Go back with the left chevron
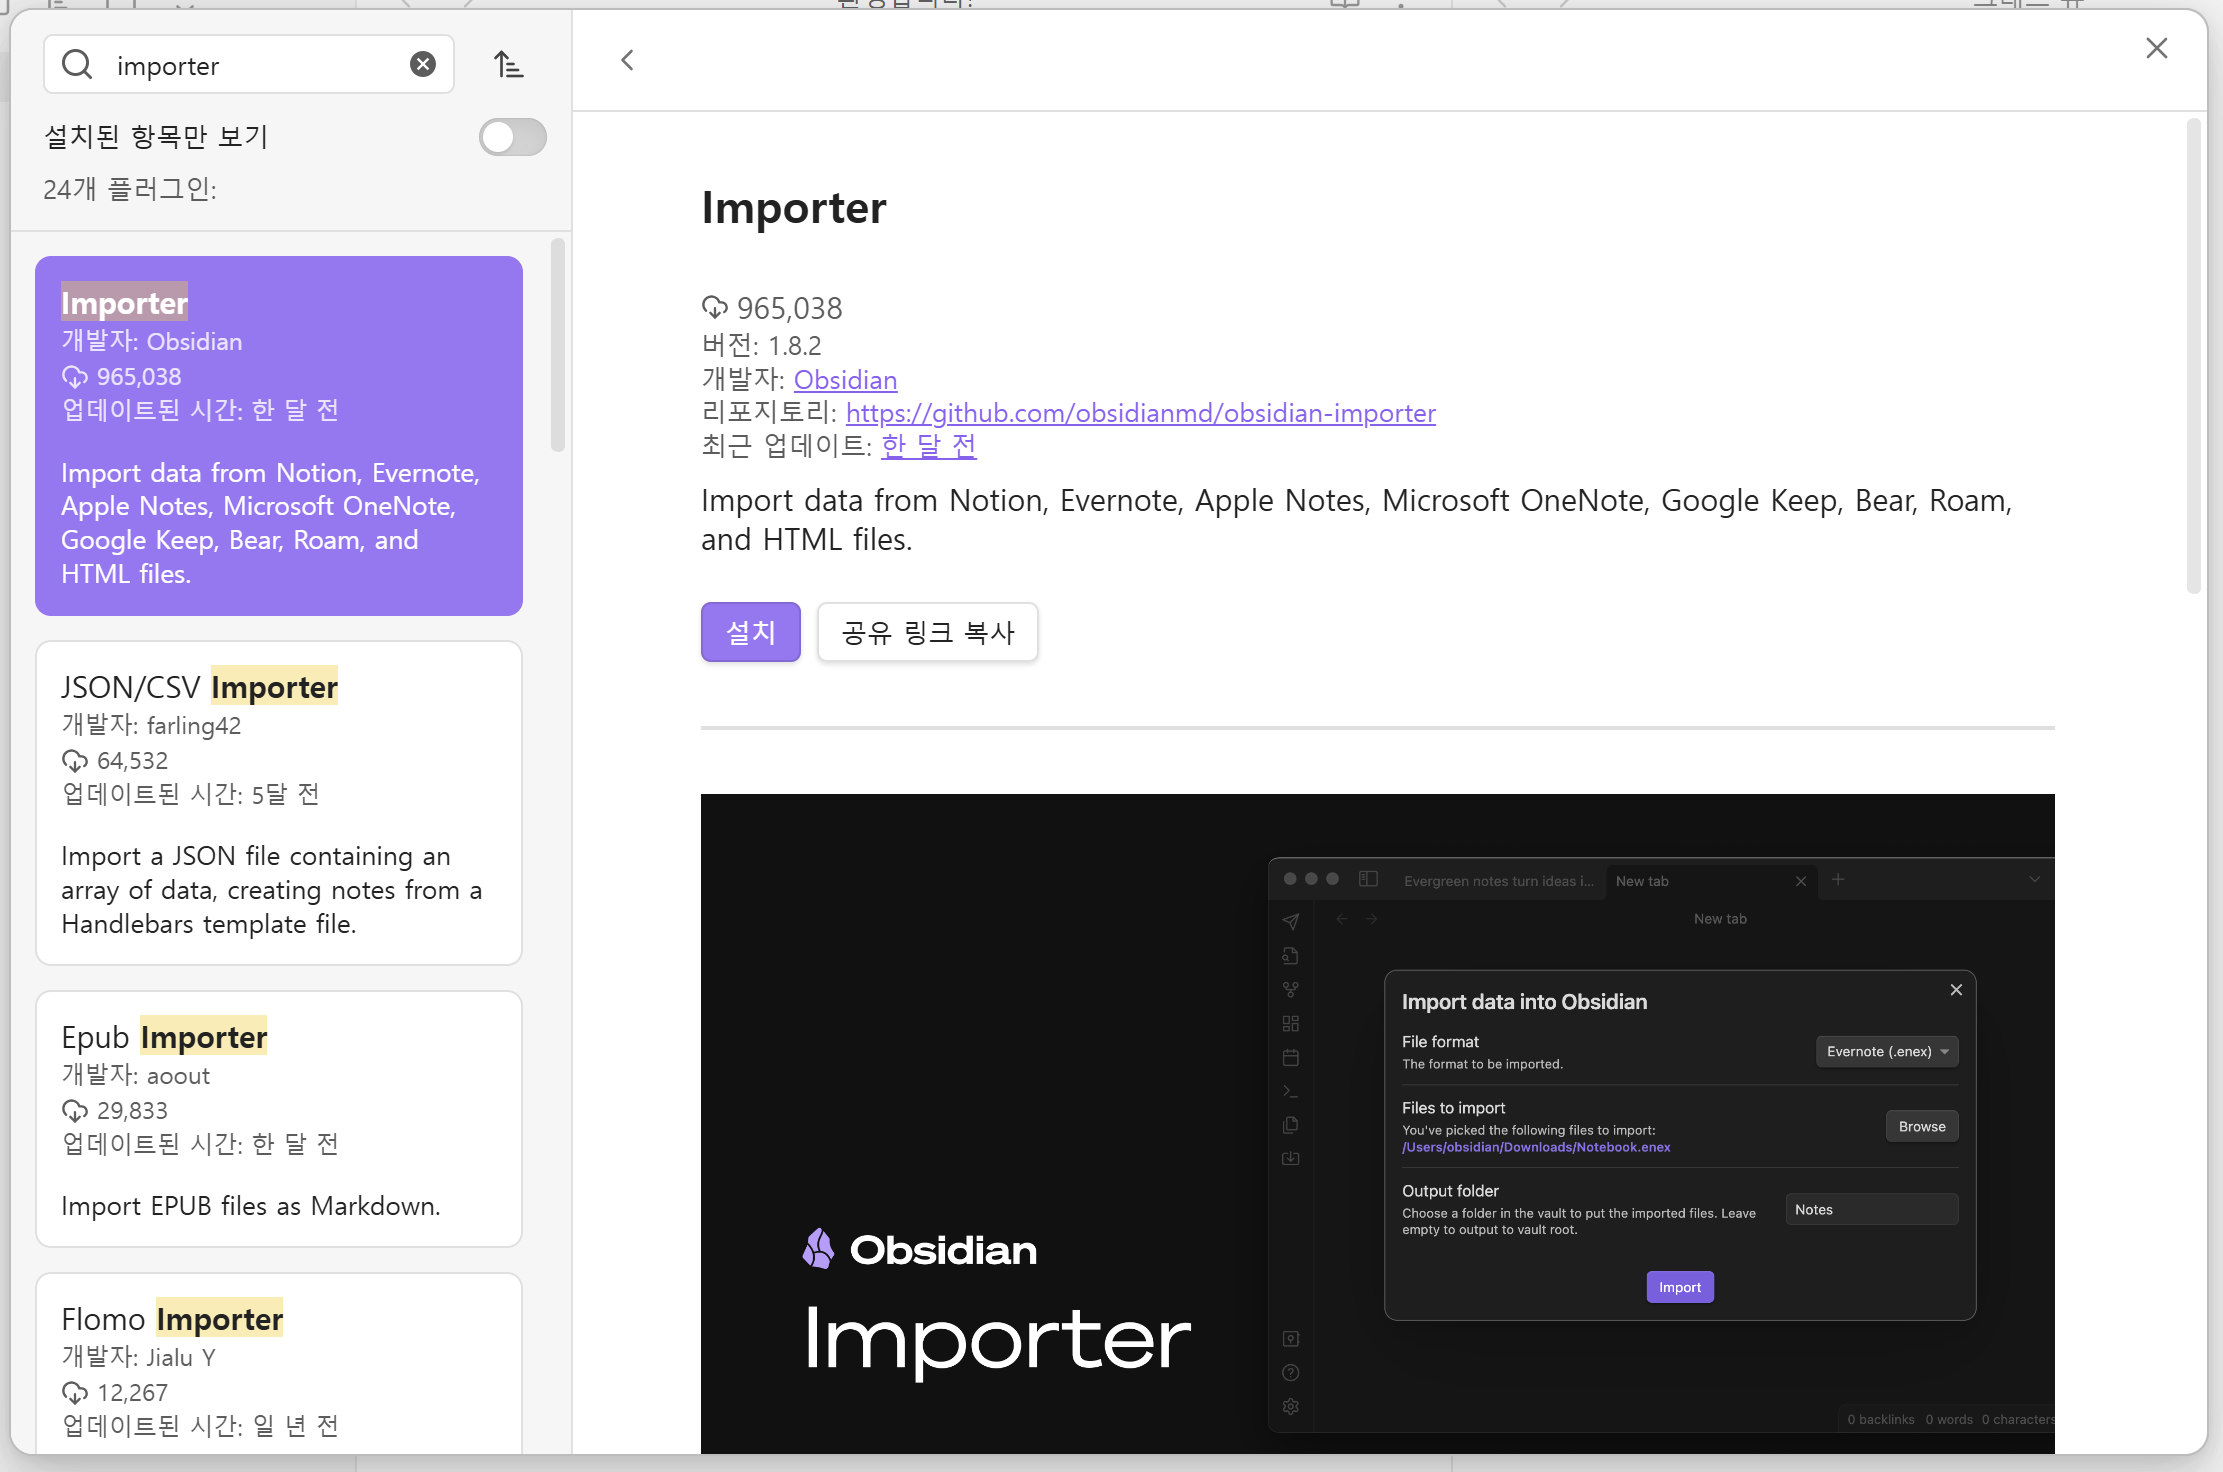The width and height of the screenshot is (2223, 1472). tap(627, 61)
